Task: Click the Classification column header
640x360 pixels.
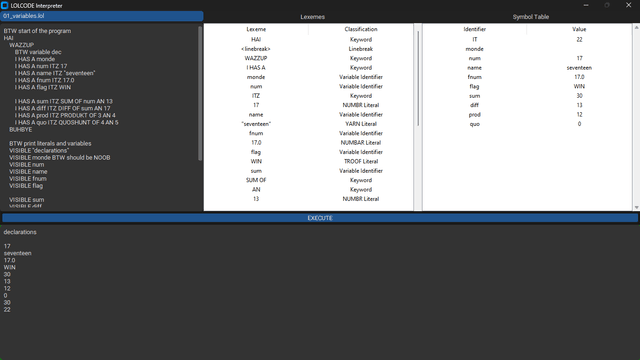Action: click(x=361, y=29)
